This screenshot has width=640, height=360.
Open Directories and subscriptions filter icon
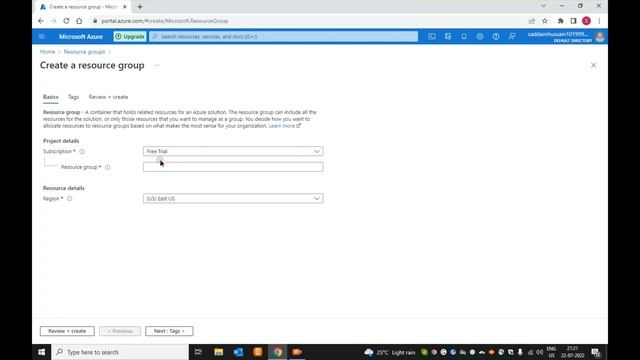(448, 37)
